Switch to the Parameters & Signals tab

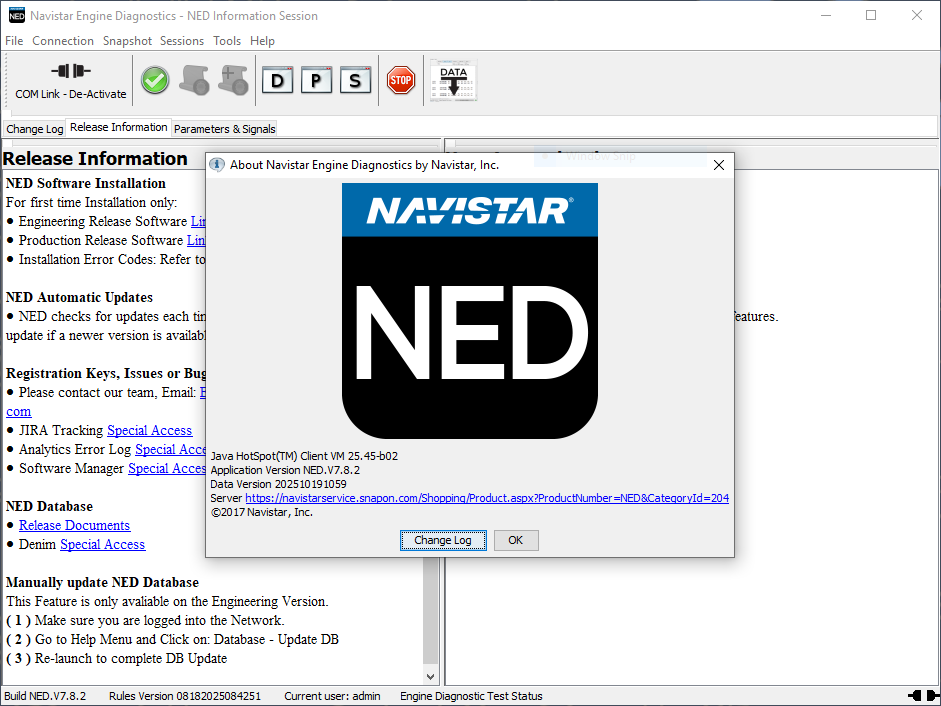point(224,128)
